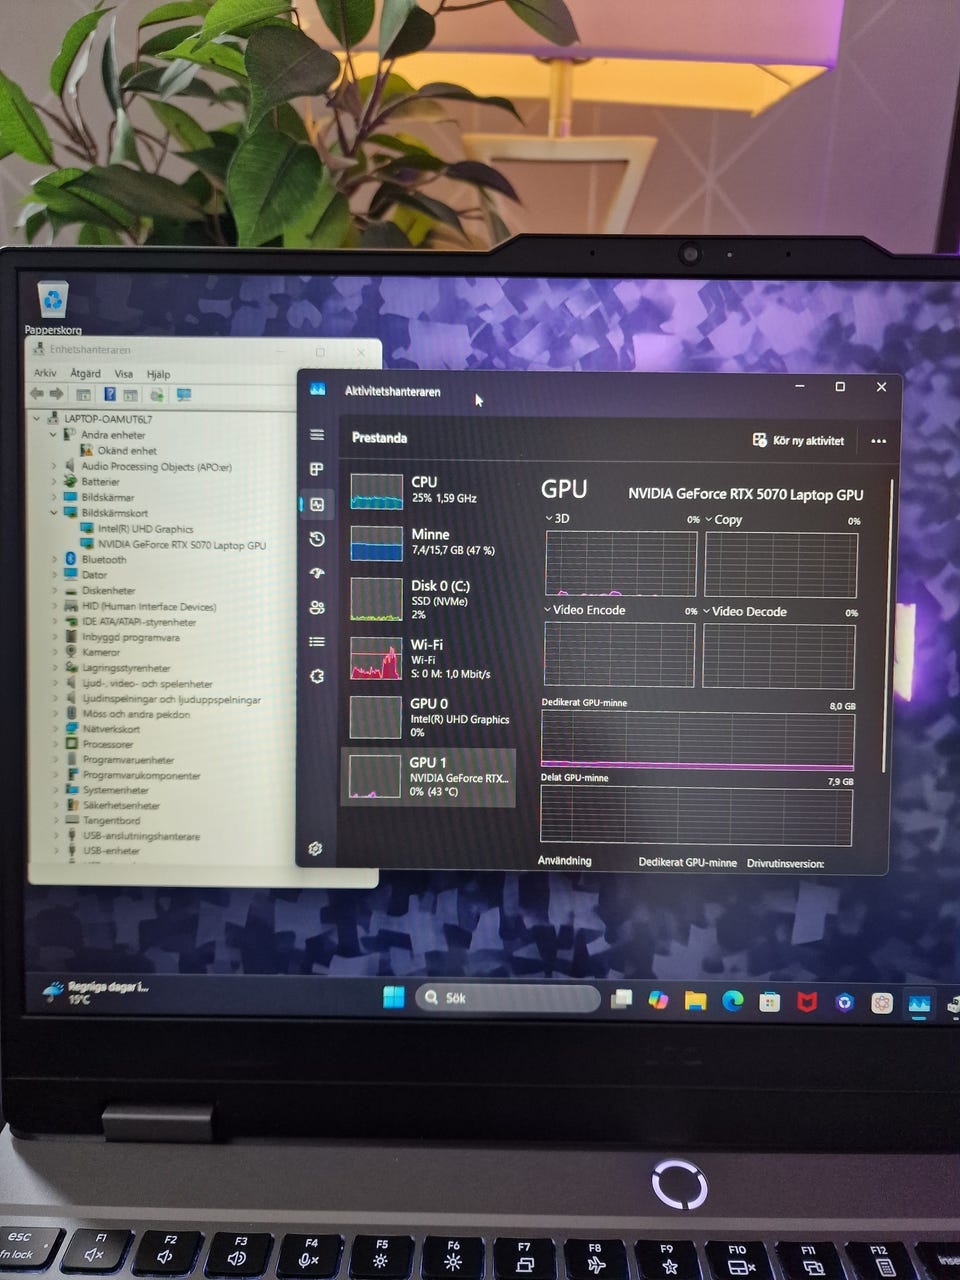Open the Copy graph engine dropdown
Viewport: 960px width, 1280px height.
tap(724, 520)
